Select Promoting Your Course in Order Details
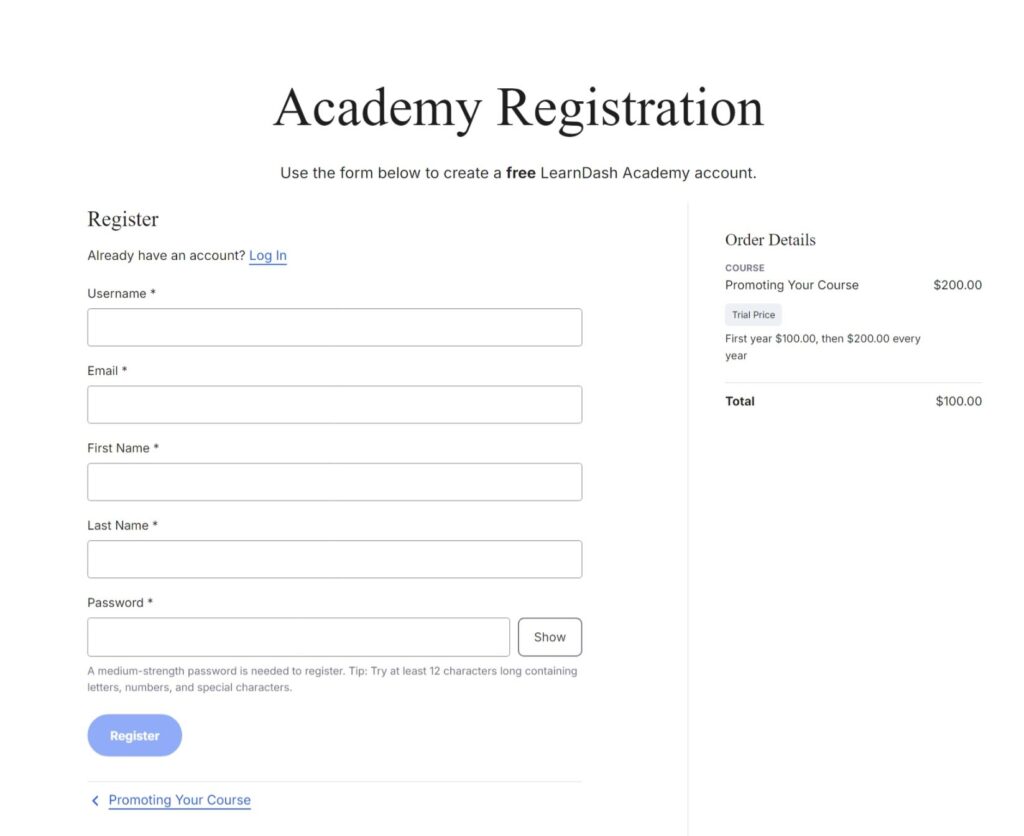 (x=791, y=285)
